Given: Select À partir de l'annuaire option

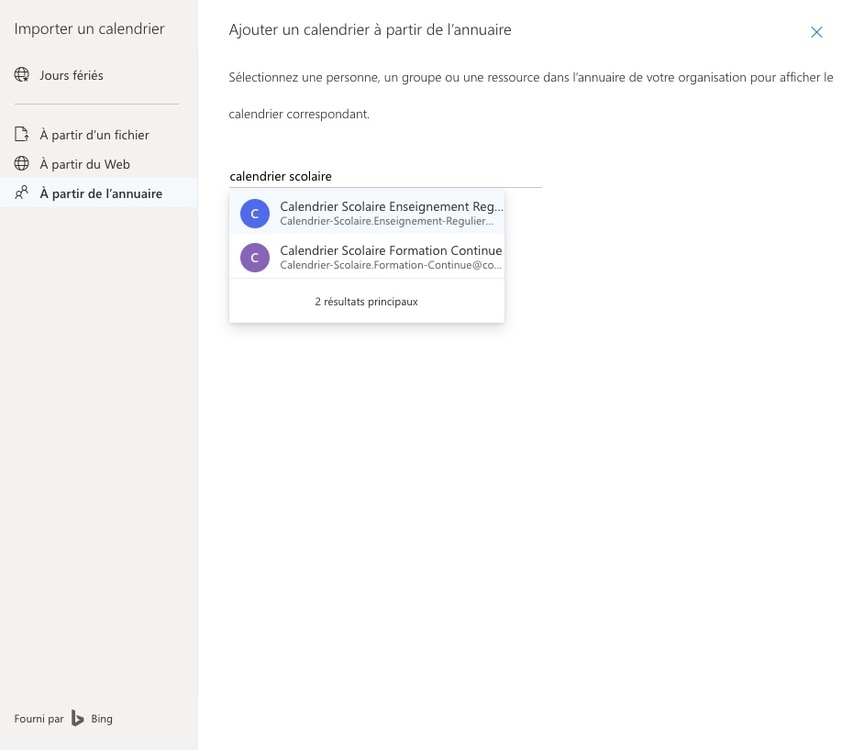Looking at the screenshot, I should point(98,193).
